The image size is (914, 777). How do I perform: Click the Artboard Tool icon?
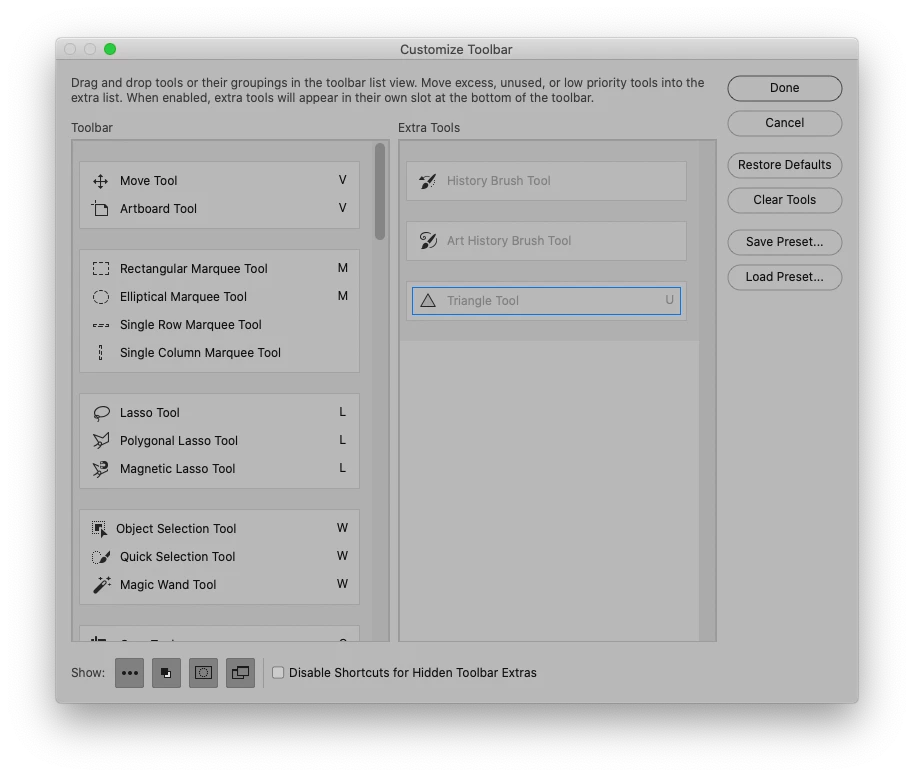[100, 209]
